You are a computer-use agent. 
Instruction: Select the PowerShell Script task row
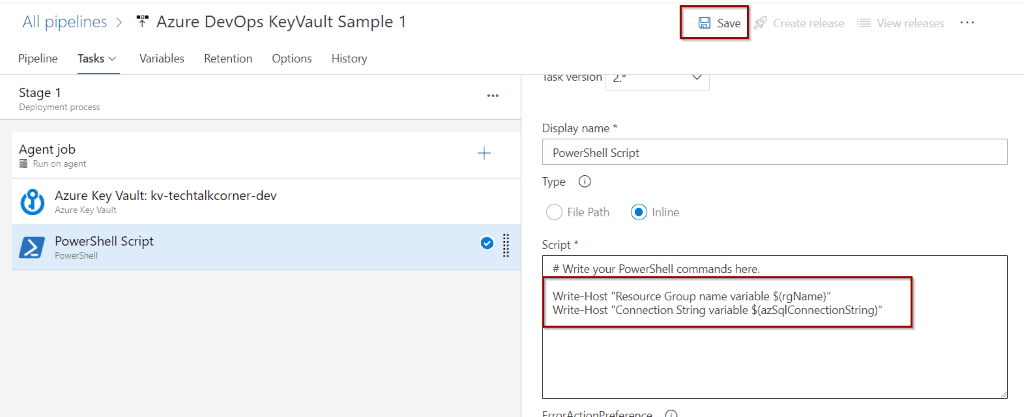pyautogui.click(x=266, y=247)
